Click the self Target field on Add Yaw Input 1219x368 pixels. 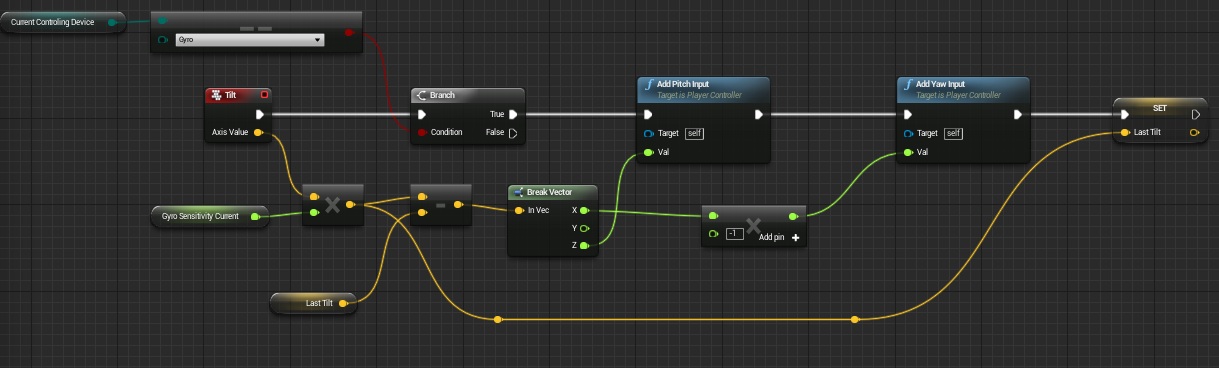pos(954,133)
